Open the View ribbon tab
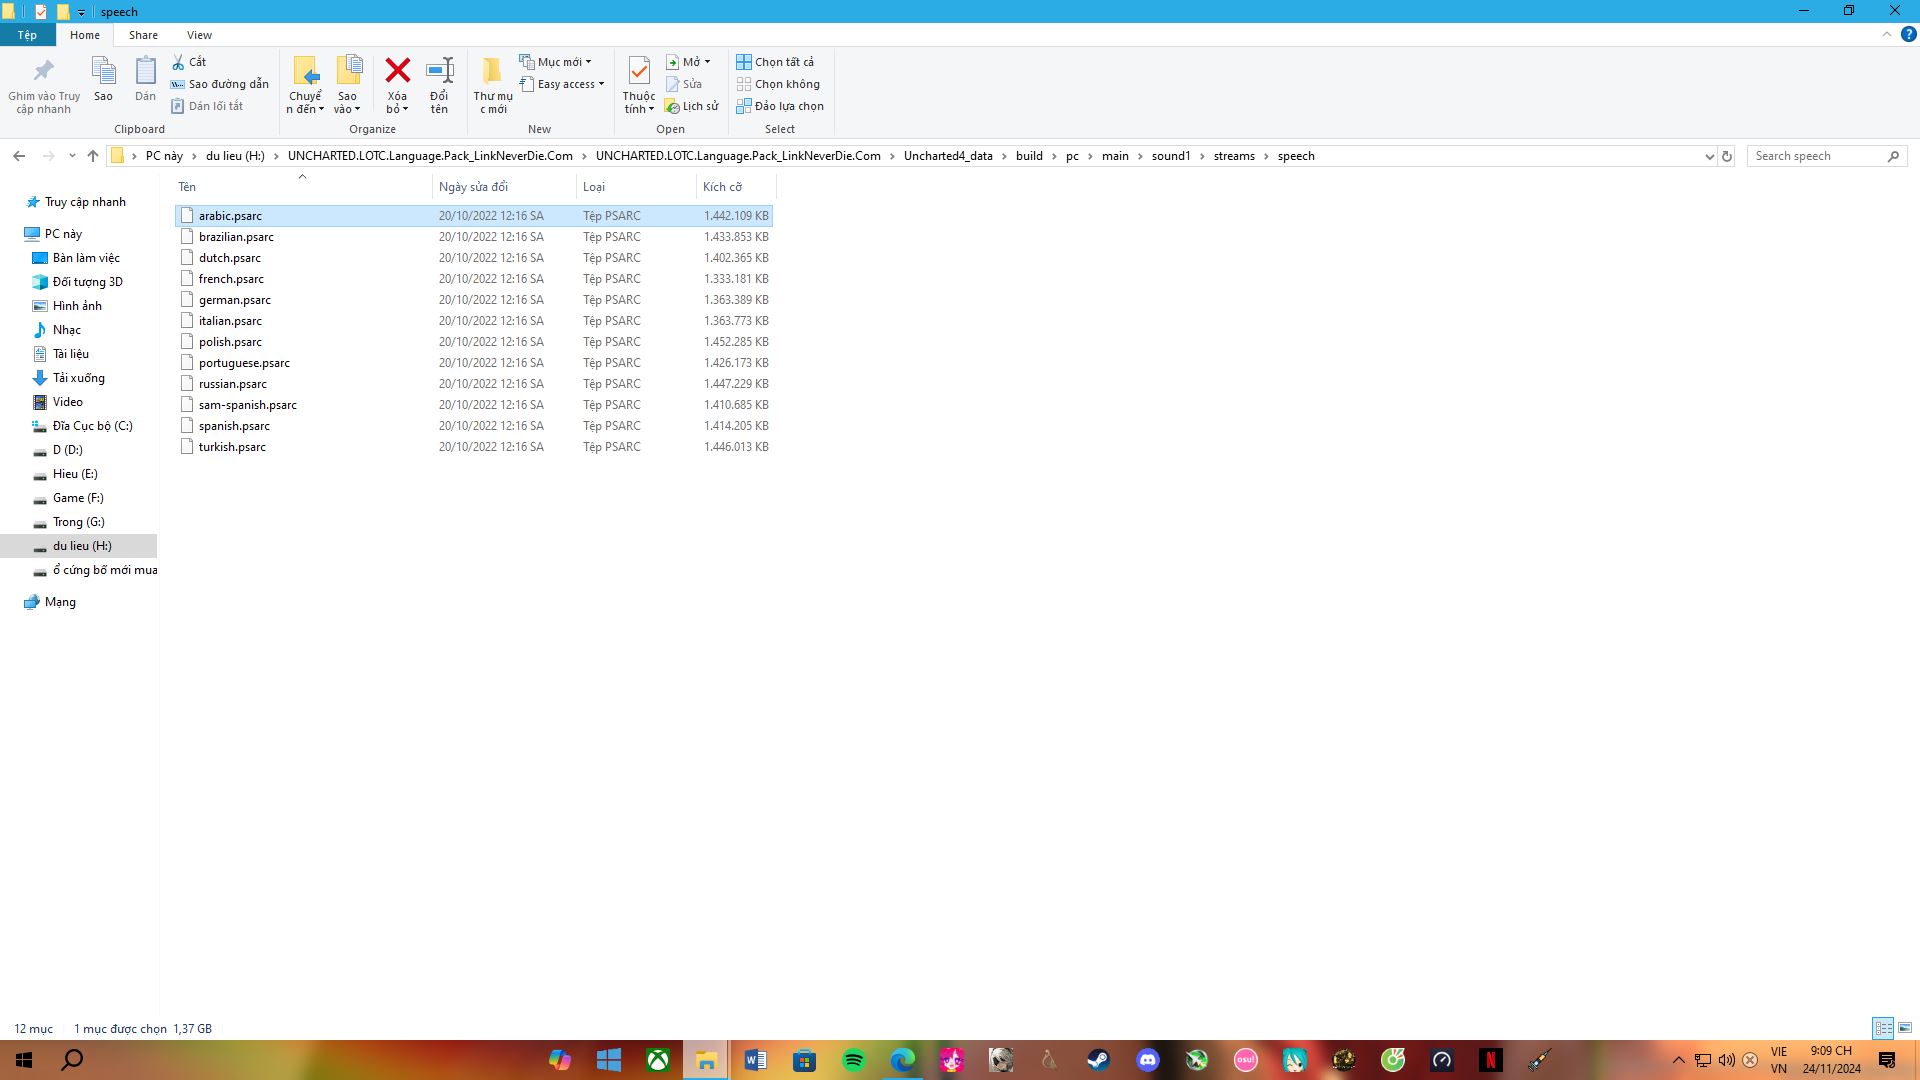The width and height of the screenshot is (1920, 1080). click(199, 35)
